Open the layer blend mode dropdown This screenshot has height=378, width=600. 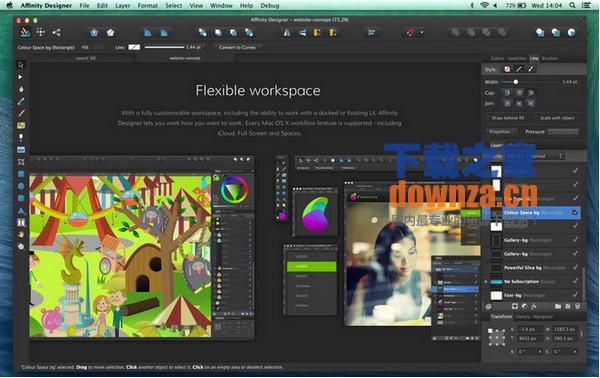coord(548,156)
